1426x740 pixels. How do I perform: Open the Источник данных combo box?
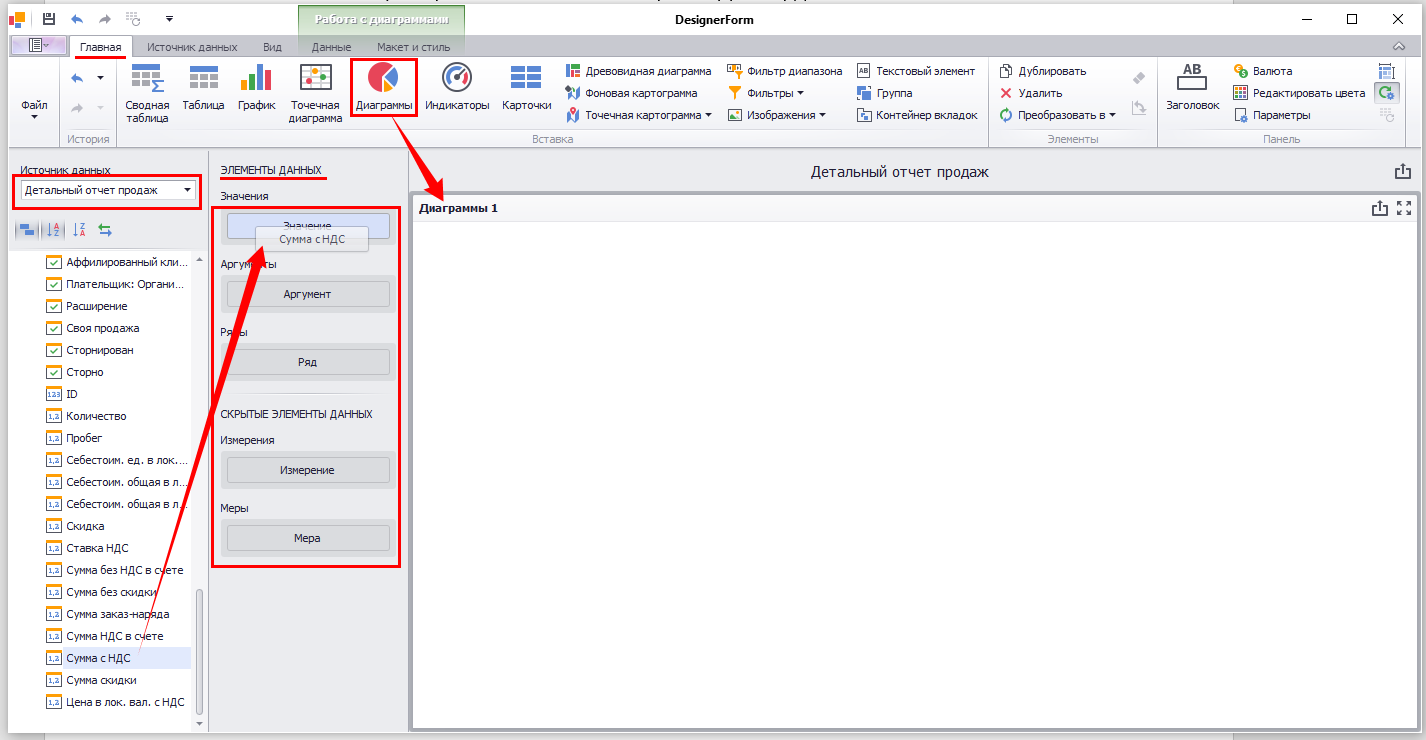pos(109,190)
